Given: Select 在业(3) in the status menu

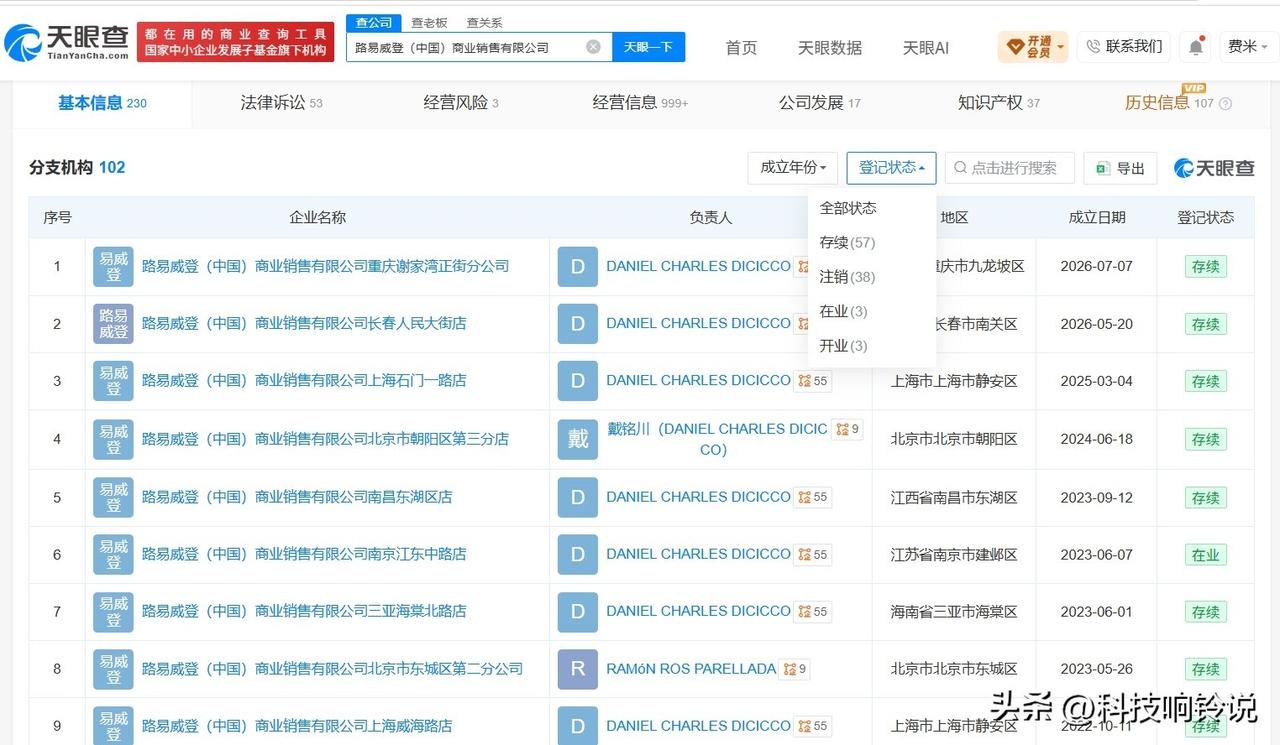Looking at the screenshot, I should pyautogui.click(x=843, y=312).
